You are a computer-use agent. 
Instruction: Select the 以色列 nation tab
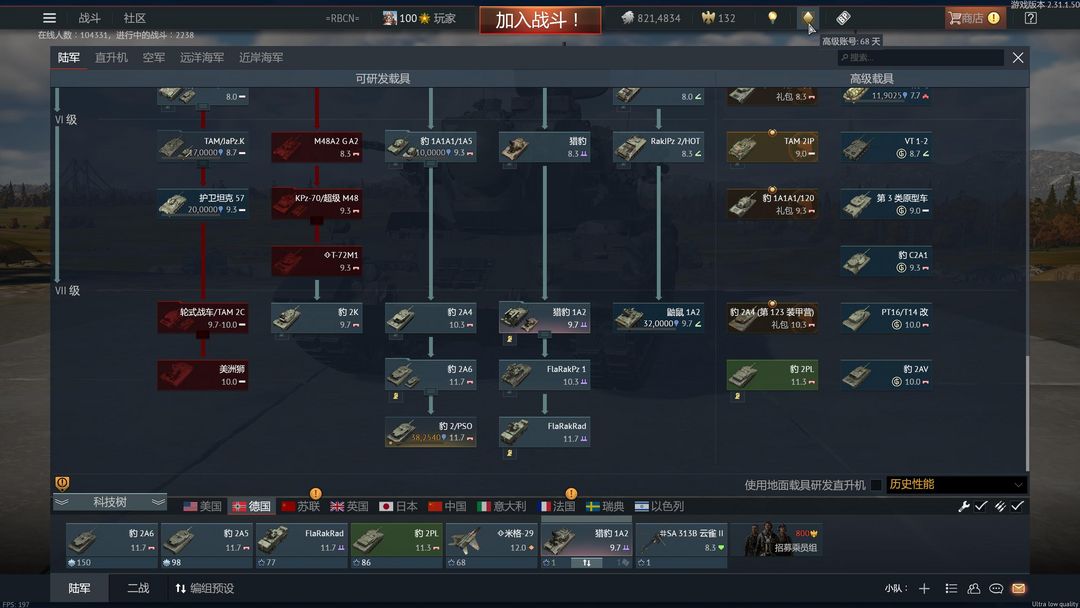coord(659,506)
